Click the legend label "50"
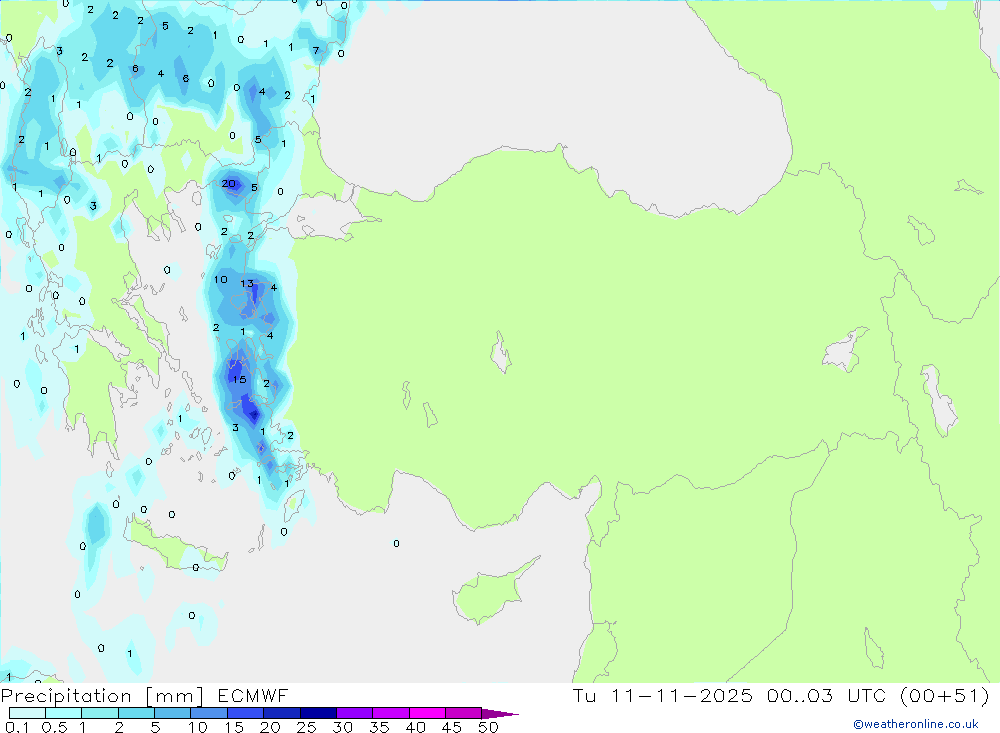This screenshot has height=733, width=1000. click(488, 727)
